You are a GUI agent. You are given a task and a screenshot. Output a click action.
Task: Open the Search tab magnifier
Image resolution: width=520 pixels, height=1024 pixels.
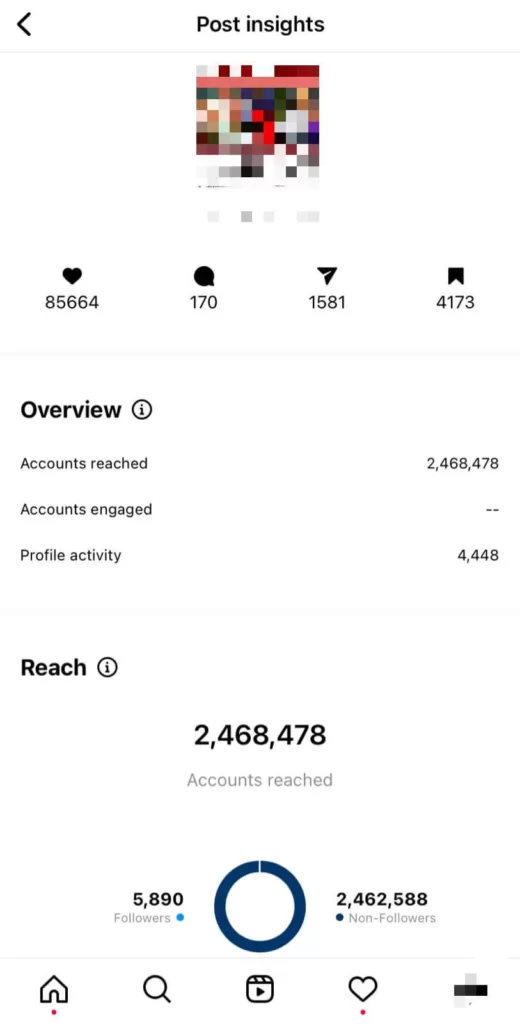(157, 990)
